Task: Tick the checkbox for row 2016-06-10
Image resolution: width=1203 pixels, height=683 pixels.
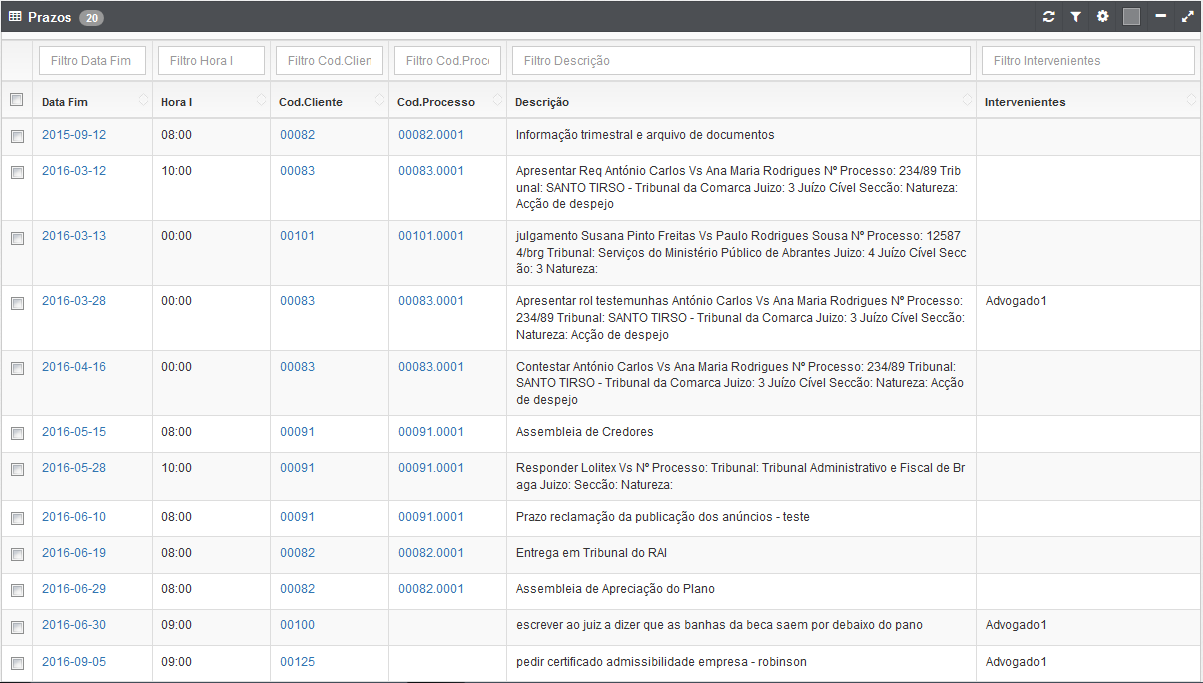Action: coord(17,518)
